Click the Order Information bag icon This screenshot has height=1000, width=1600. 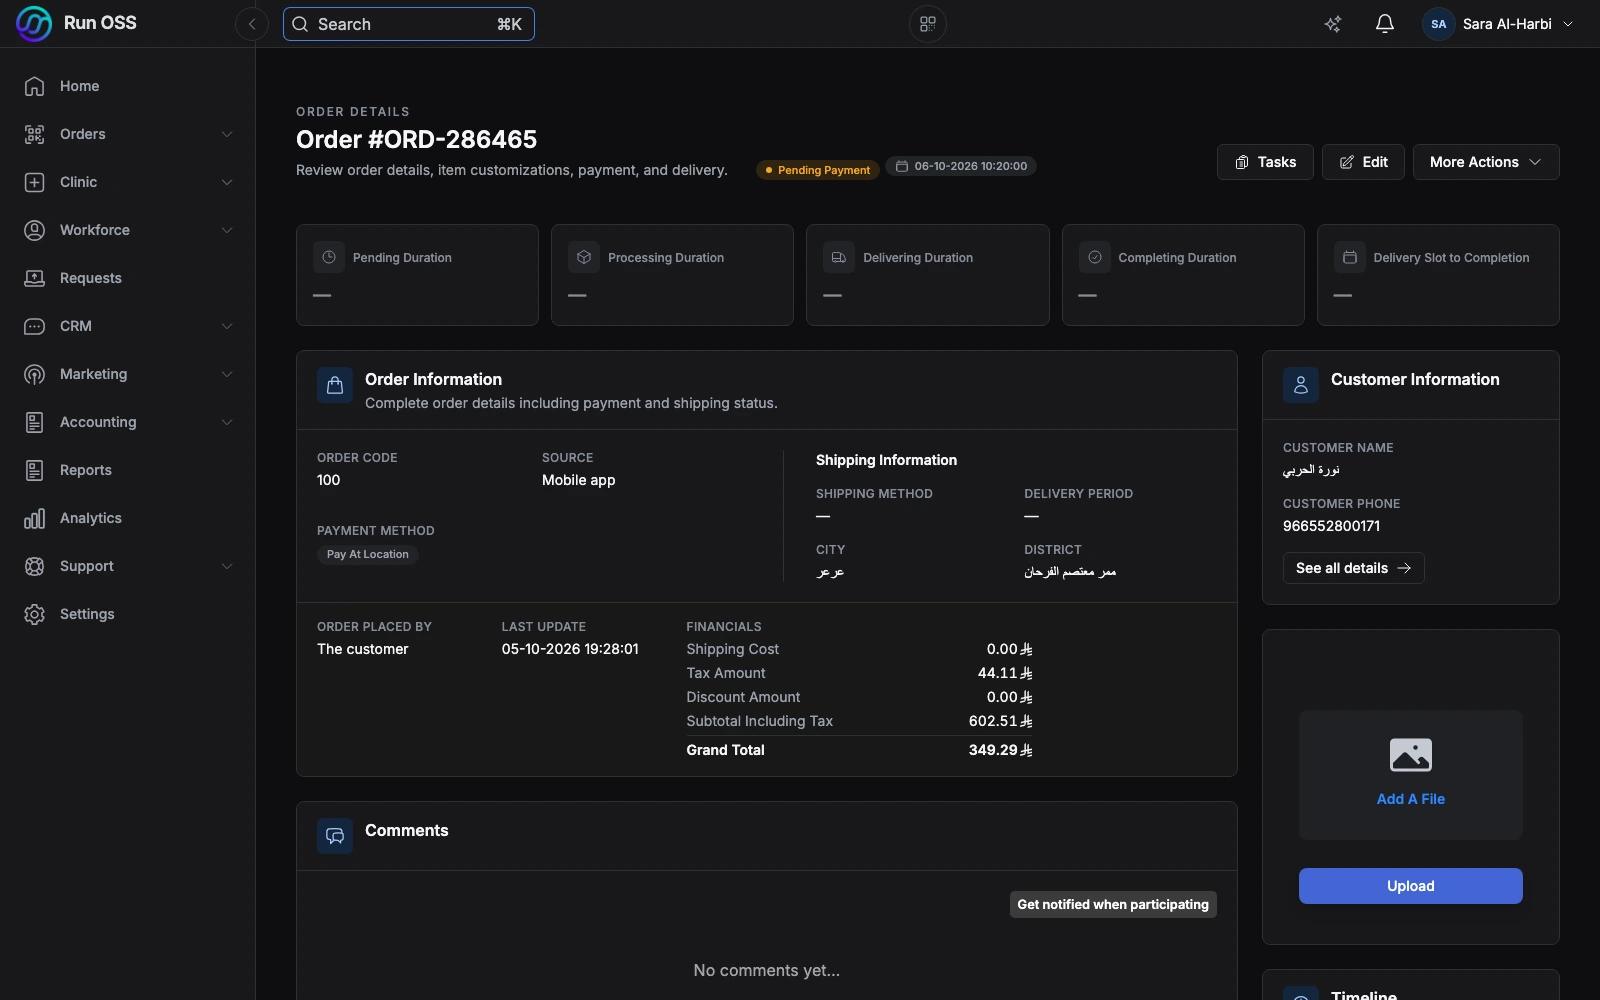tap(335, 385)
